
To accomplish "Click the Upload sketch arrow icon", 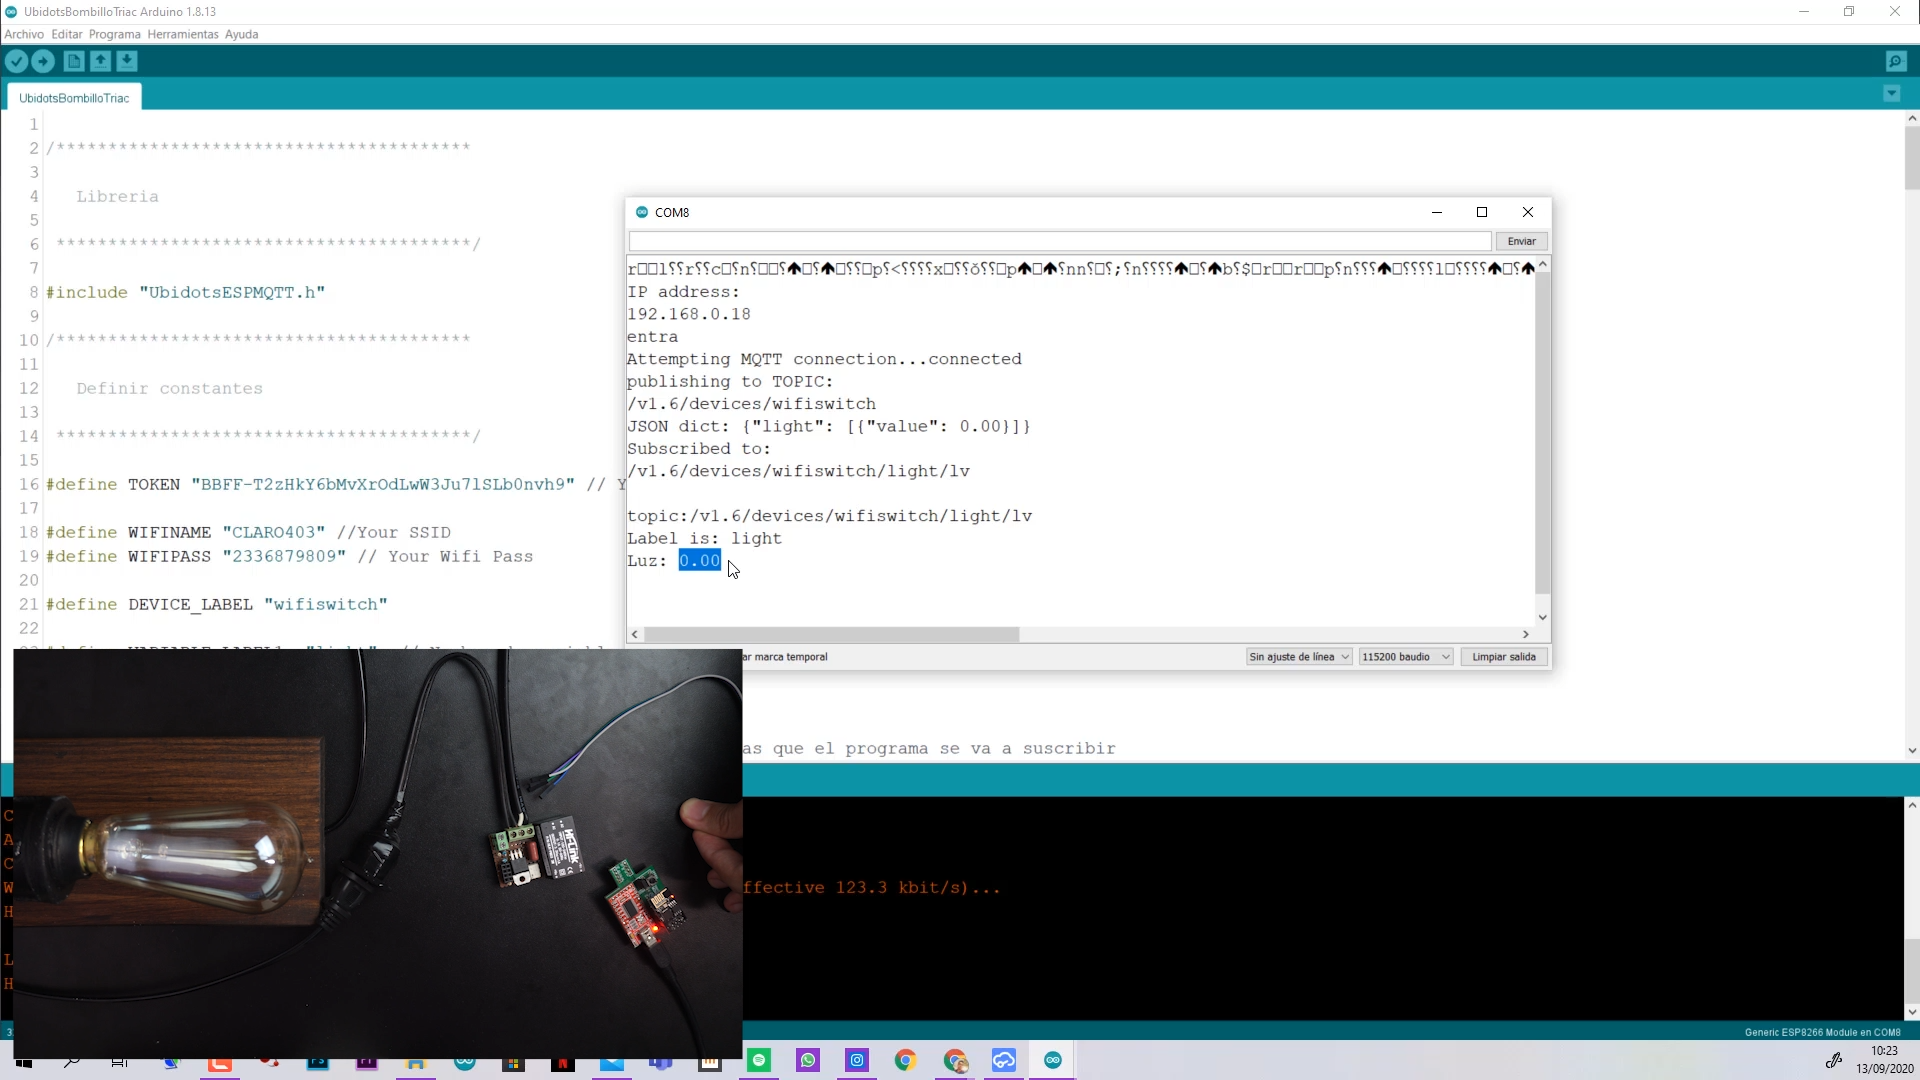I will tap(43, 62).
